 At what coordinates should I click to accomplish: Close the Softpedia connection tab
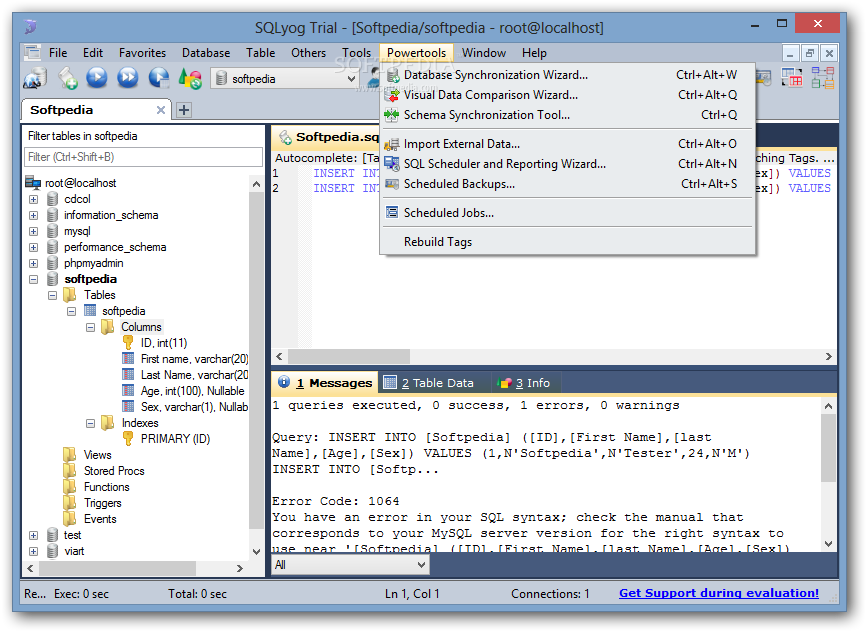click(161, 110)
